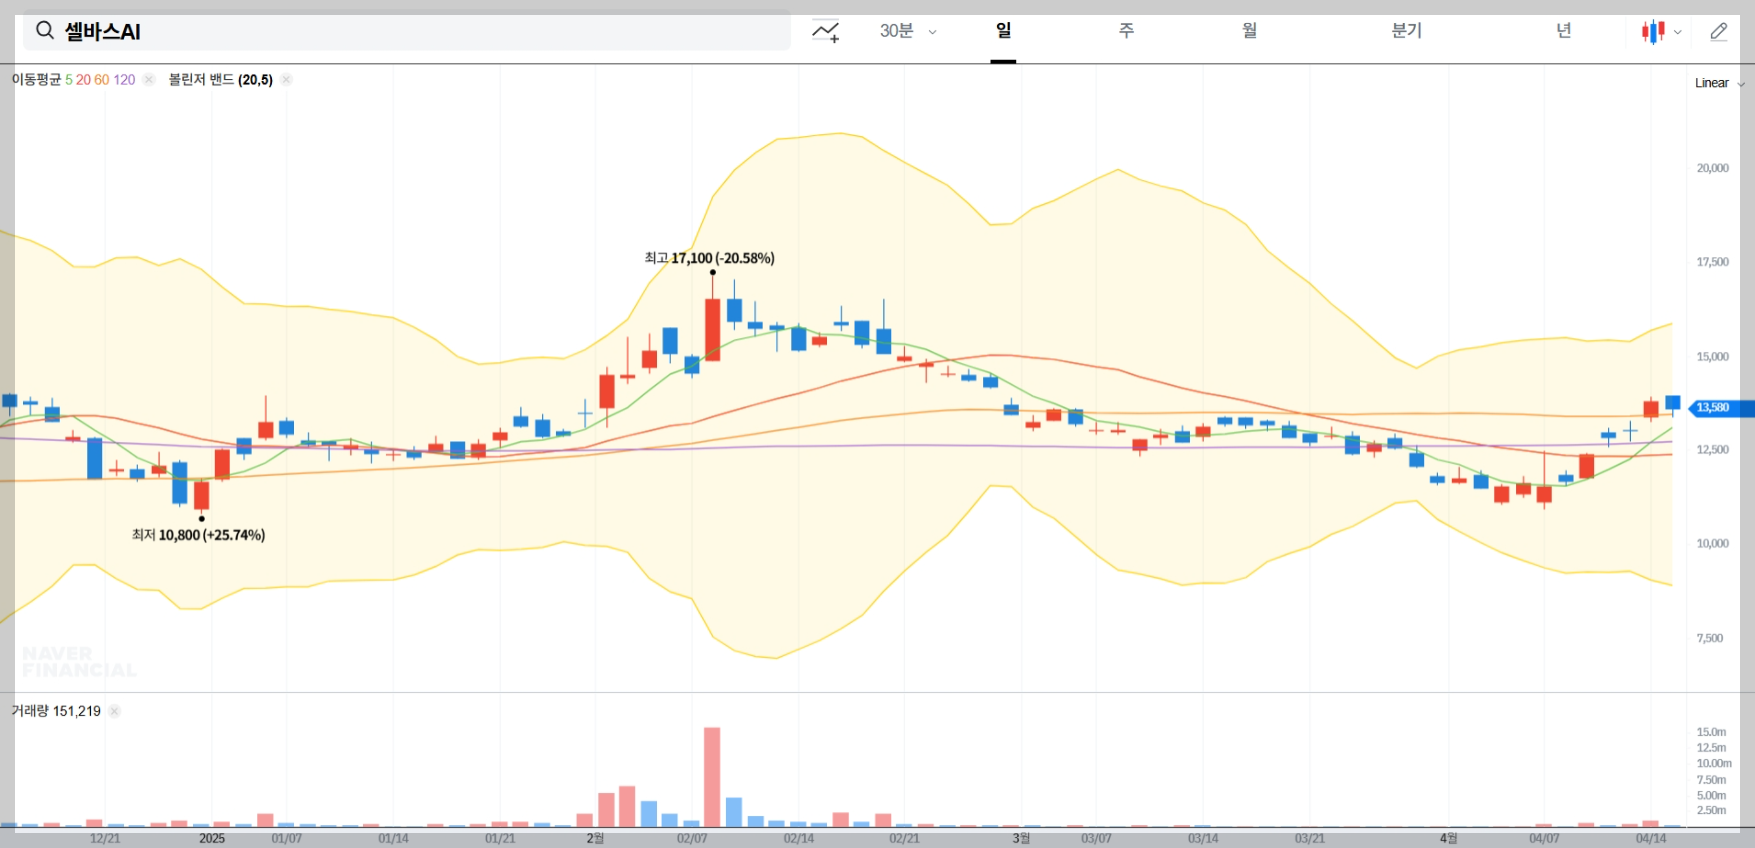Click the search magnifier icon
The height and width of the screenshot is (848, 1755).
click(44, 31)
